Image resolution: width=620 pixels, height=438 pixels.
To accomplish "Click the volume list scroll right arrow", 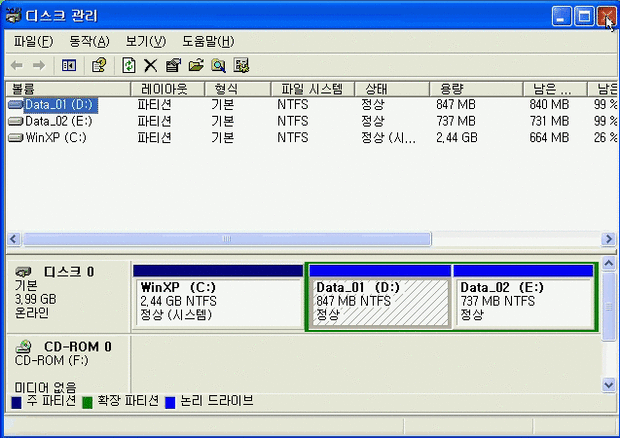I will tap(609, 239).
